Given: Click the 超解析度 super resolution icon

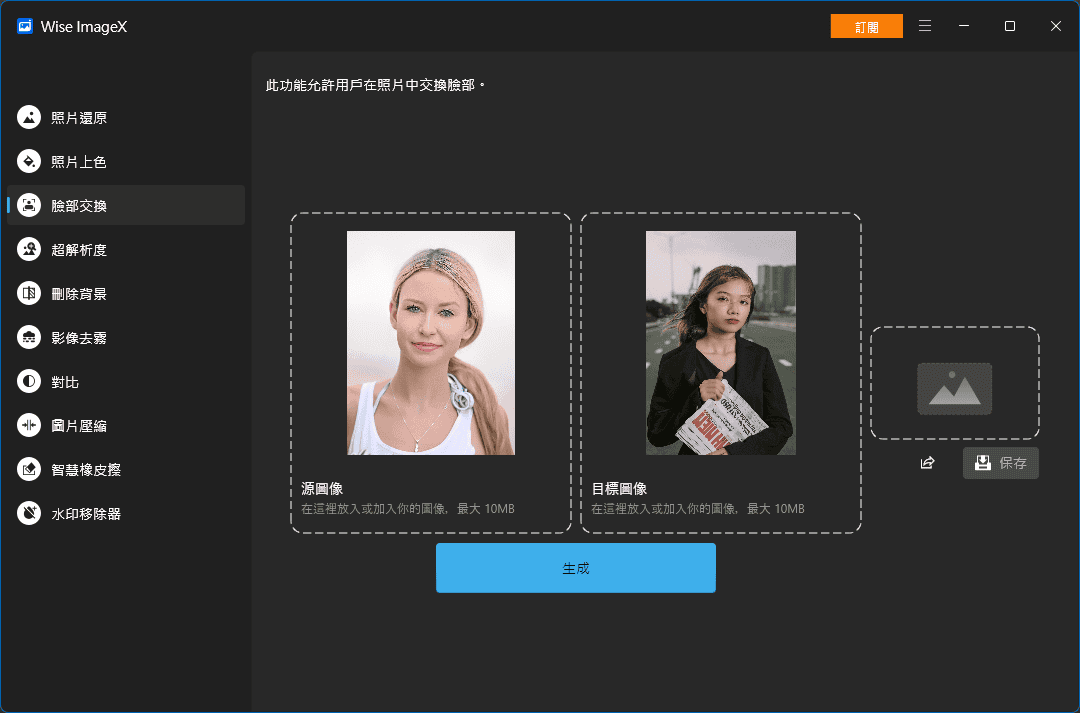Looking at the screenshot, I should coord(29,250).
